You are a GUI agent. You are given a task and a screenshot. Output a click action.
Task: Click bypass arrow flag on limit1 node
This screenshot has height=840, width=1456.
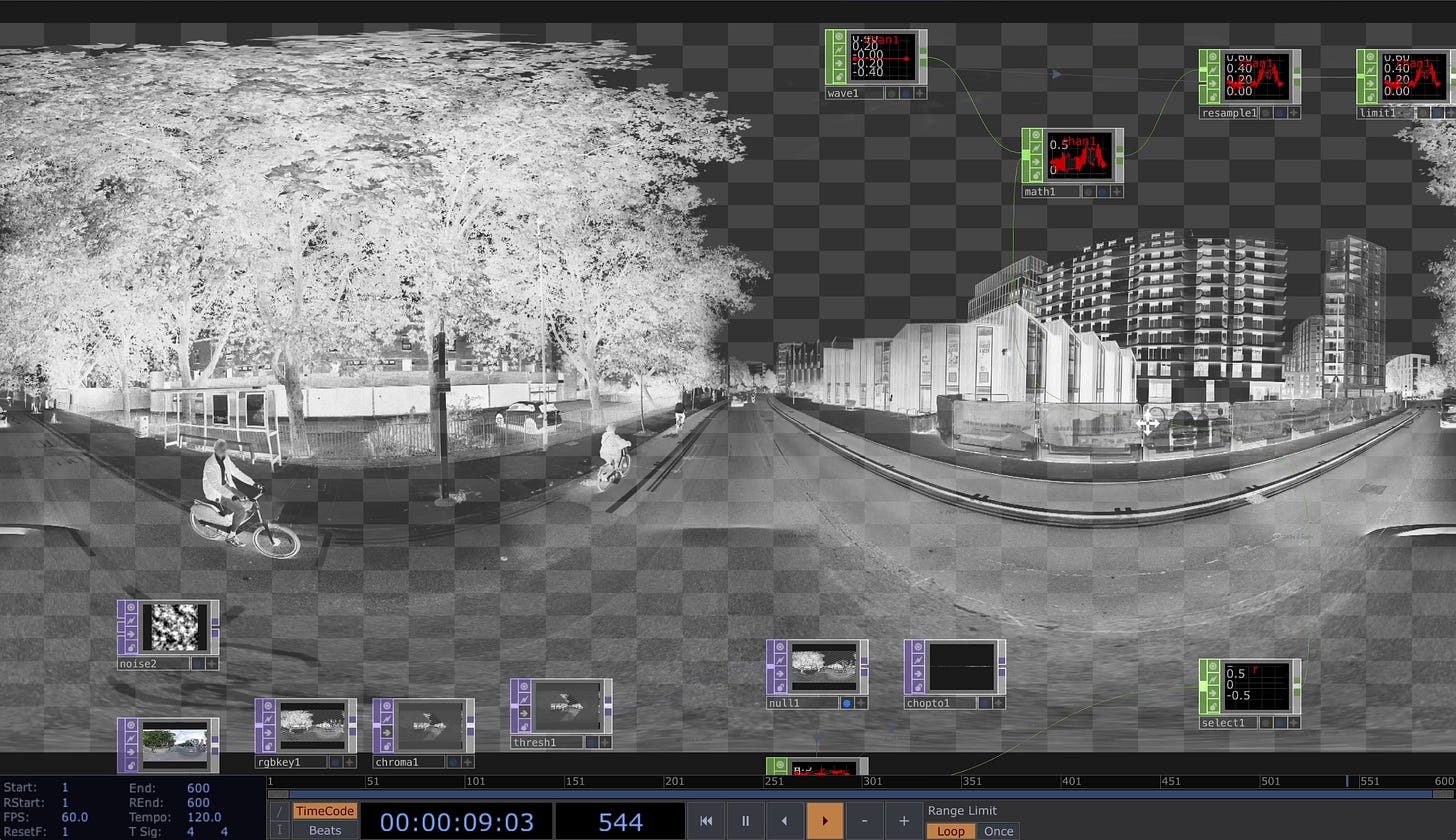[1371, 83]
